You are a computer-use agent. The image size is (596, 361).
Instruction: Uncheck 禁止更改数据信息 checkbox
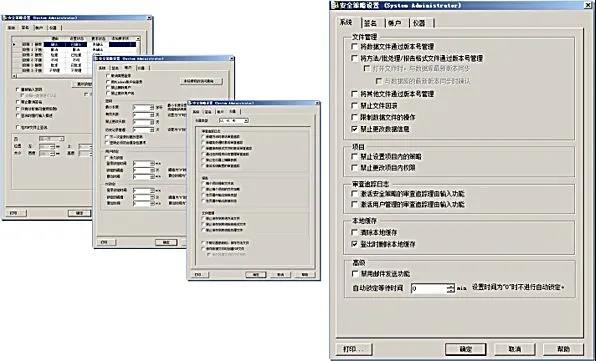coord(355,129)
